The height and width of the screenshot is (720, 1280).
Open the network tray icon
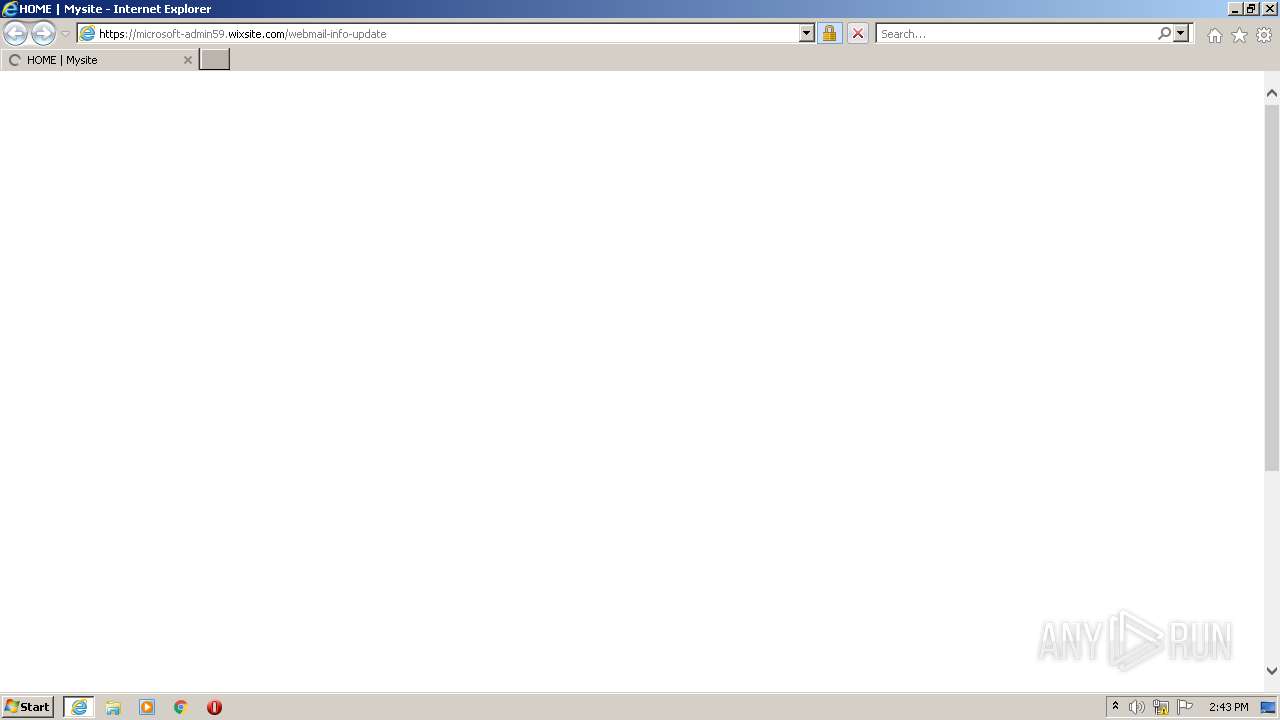pos(1161,707)
